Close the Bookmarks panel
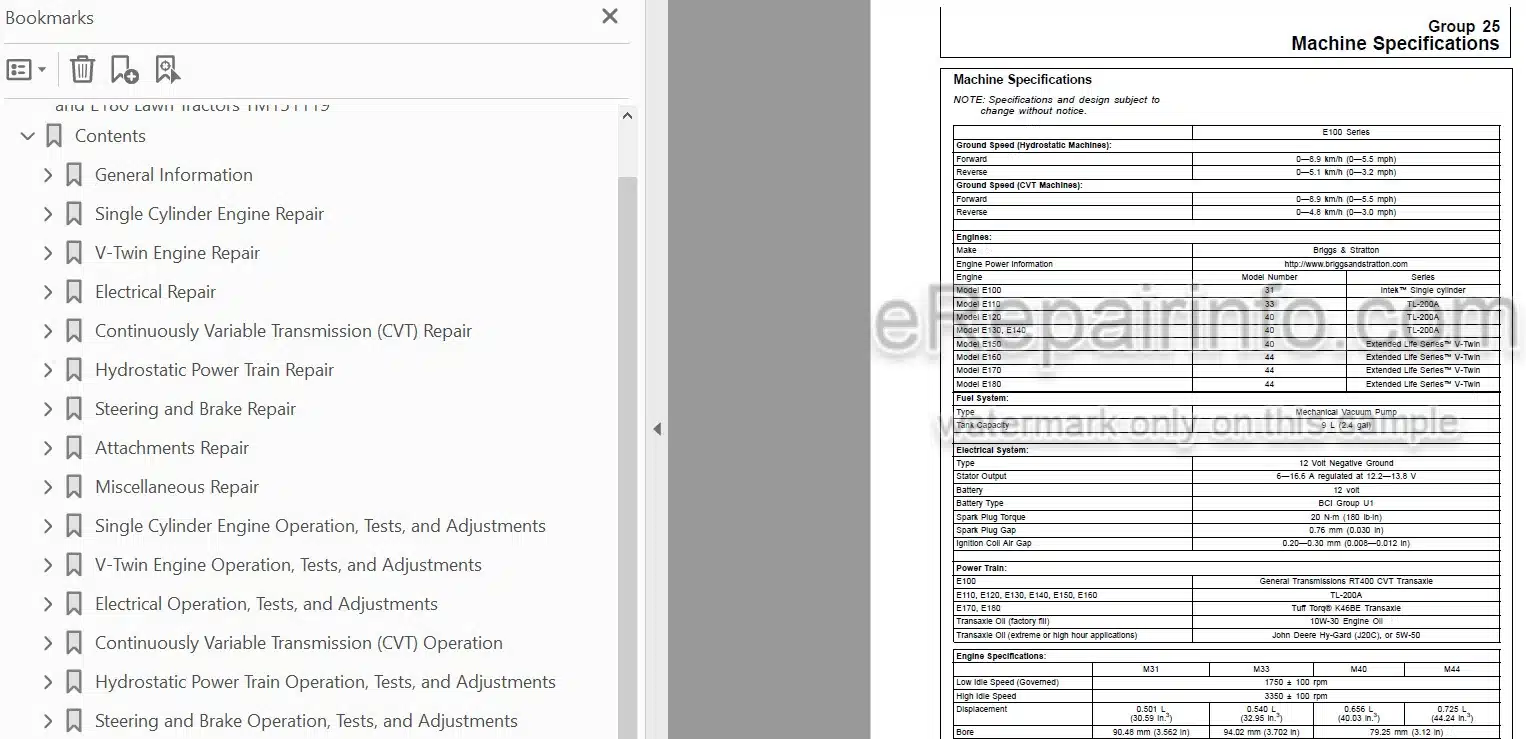The height and width of the screenshot is (739, 1526). tap(610, 16)
